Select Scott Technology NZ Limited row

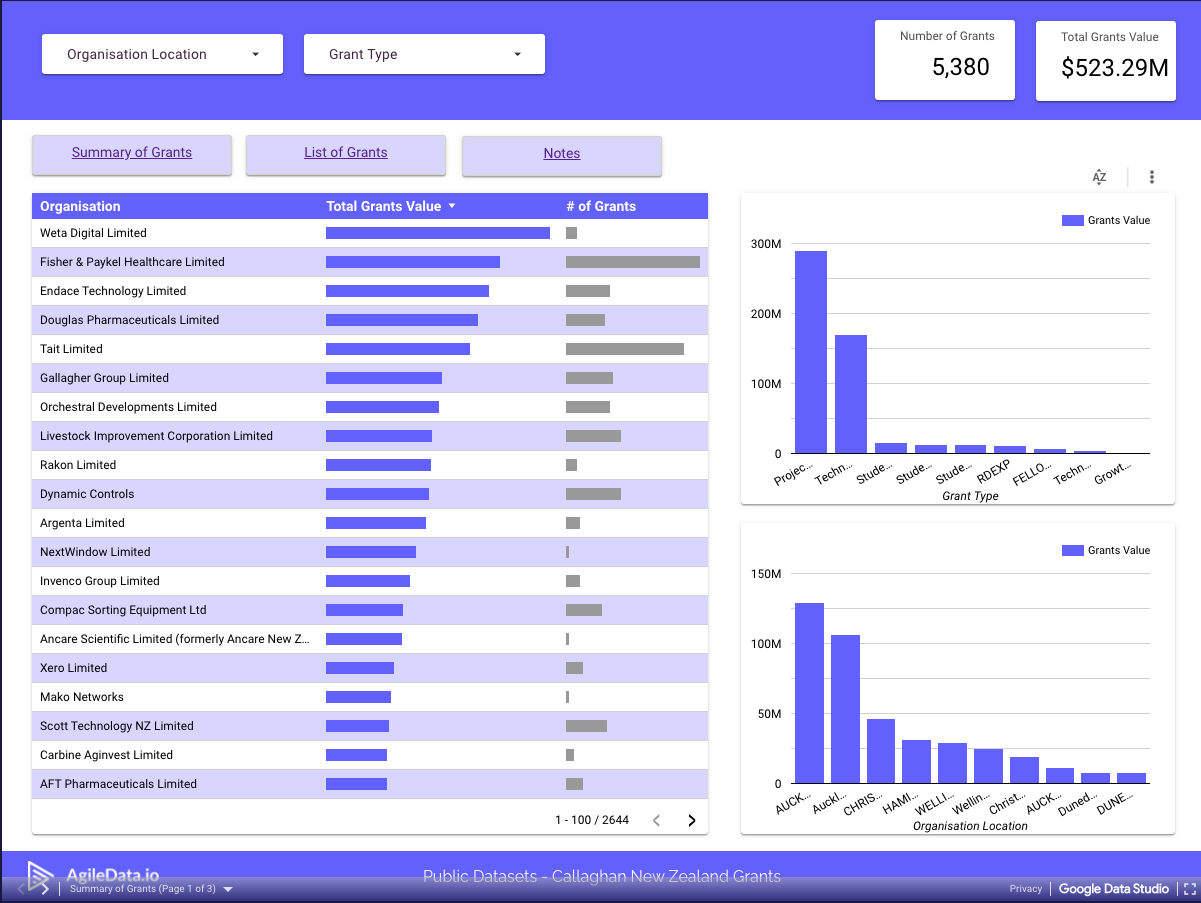click(370, 726)
